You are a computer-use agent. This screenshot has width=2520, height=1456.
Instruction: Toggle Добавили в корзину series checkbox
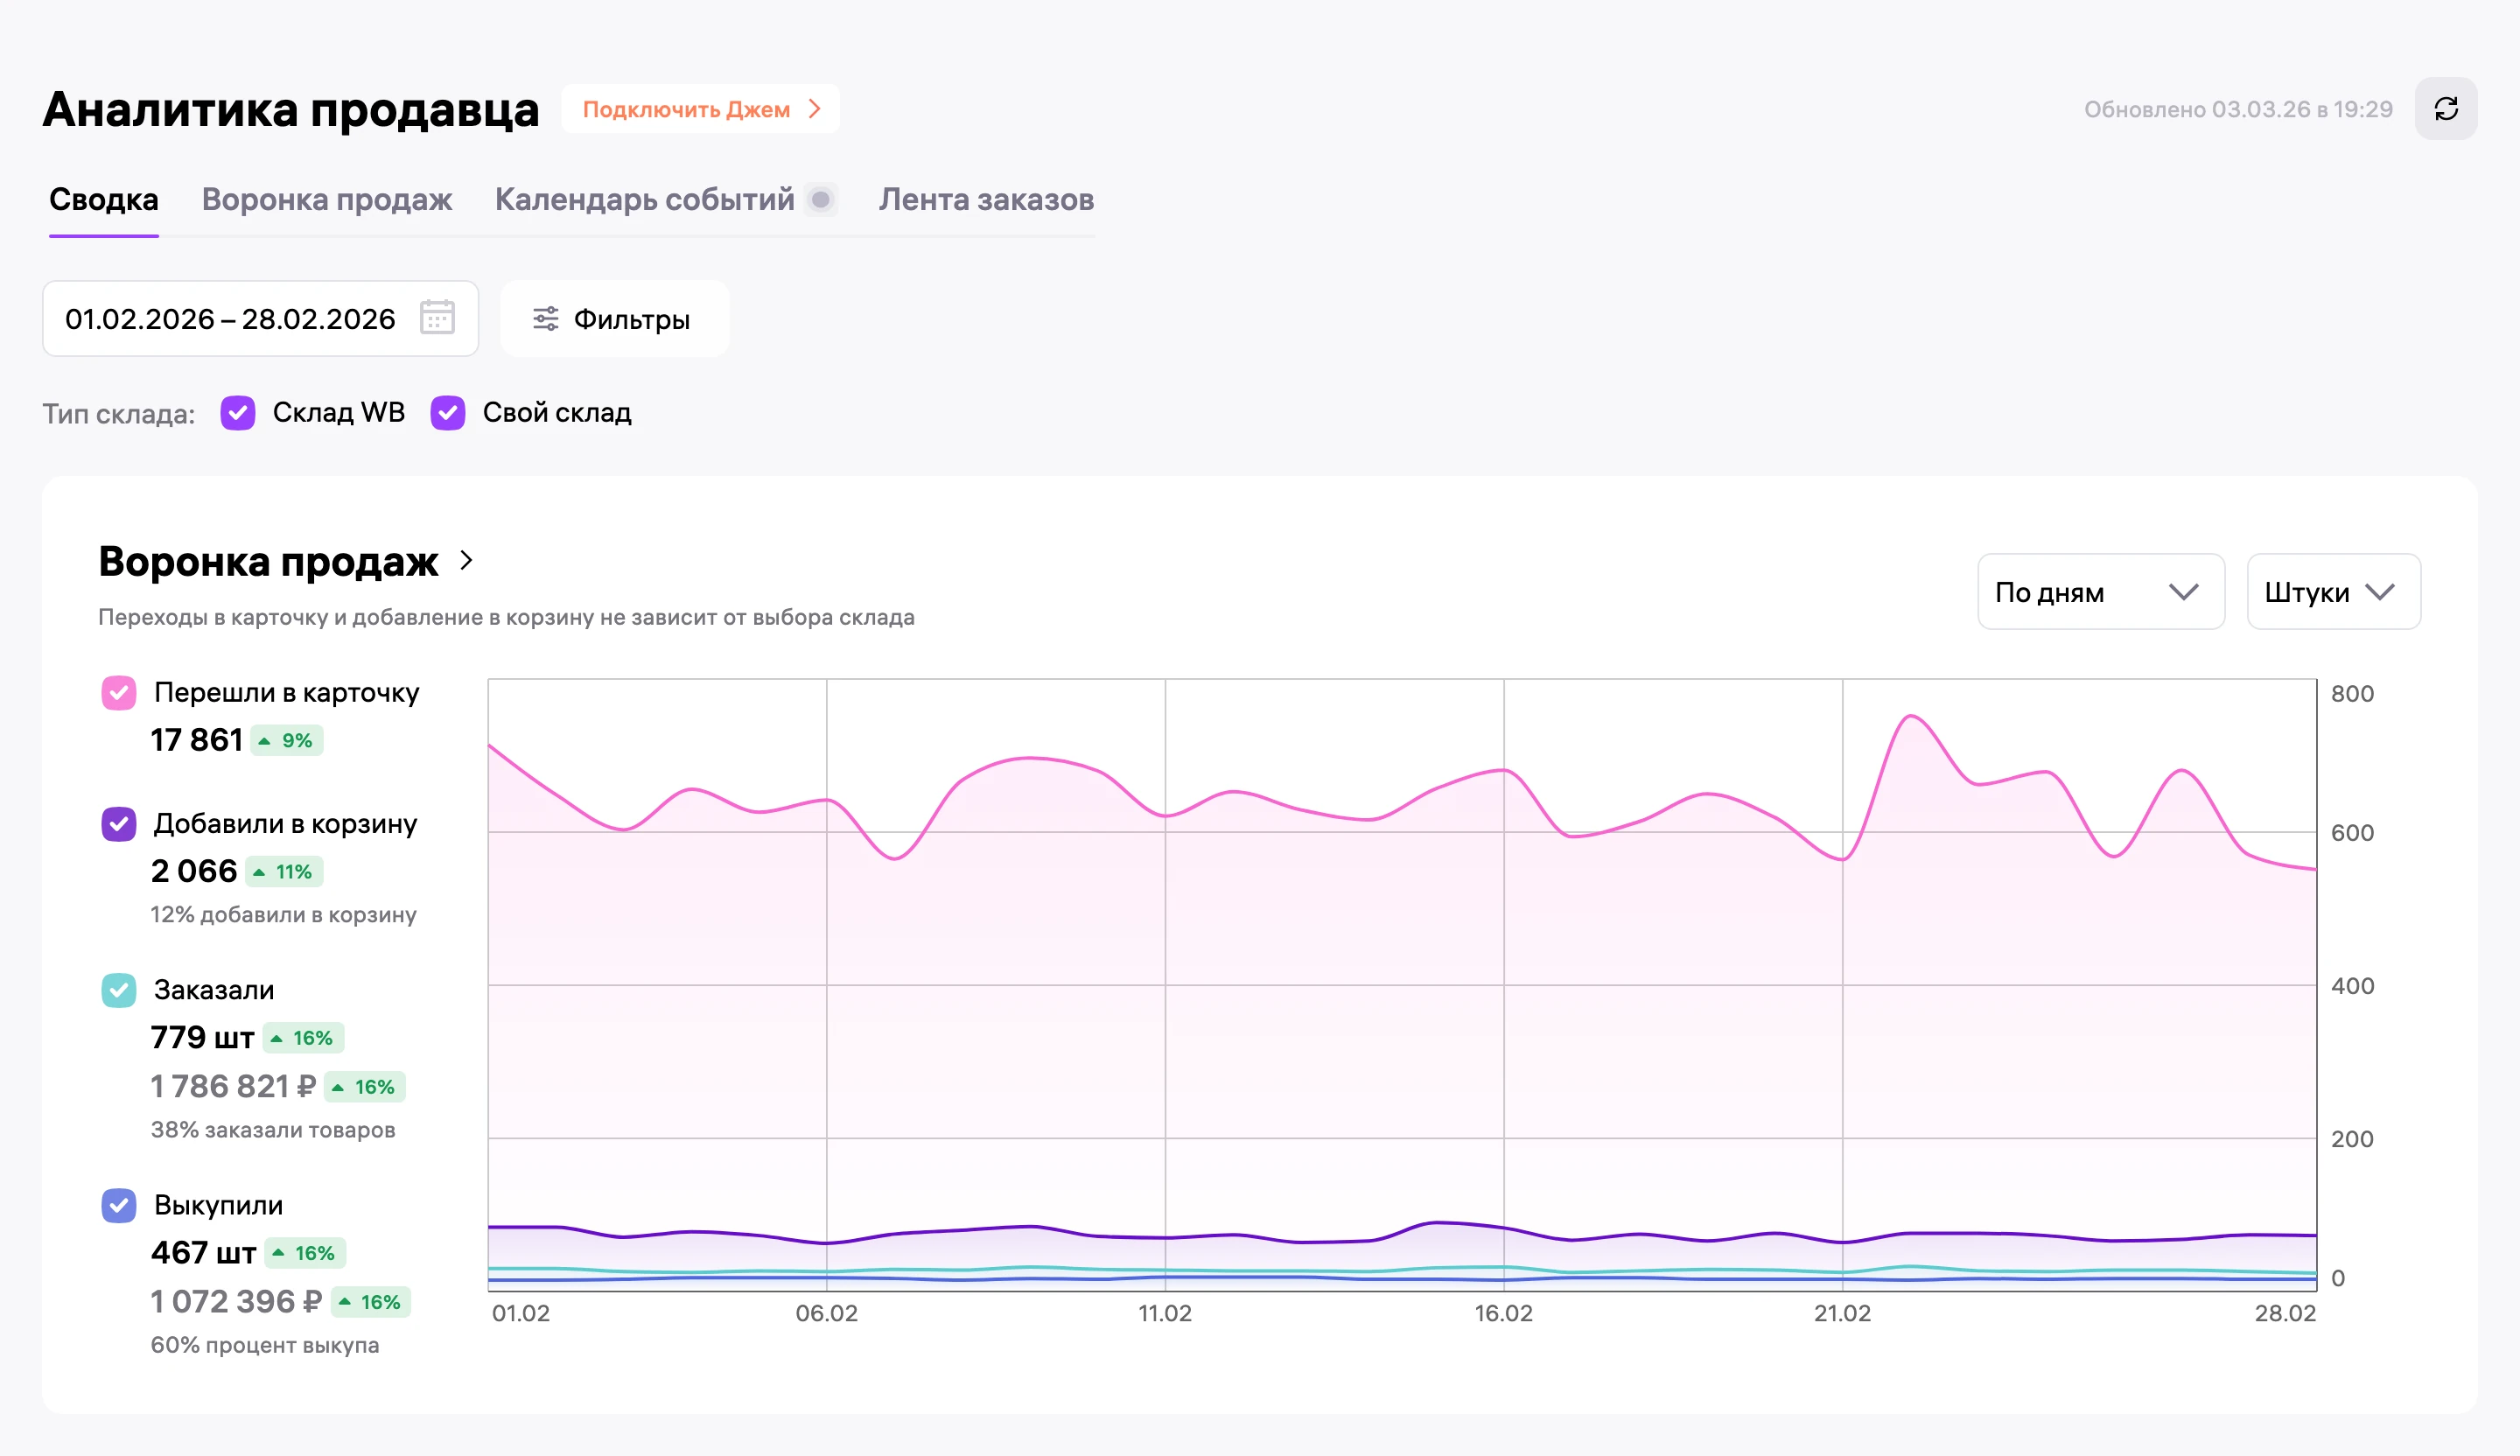(x=119, y=824)
